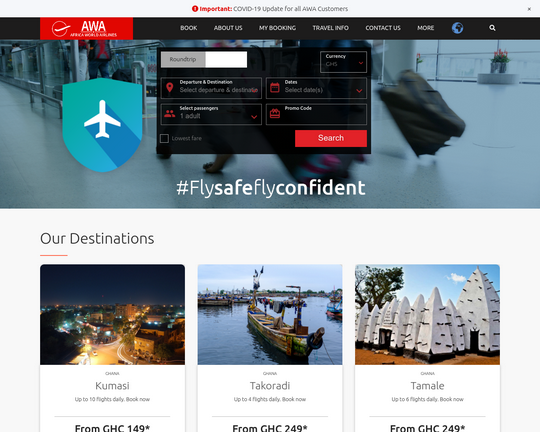
Task: Switch to the white one-way toggle half
Action: pyautogui.click(x=226, y=59)
